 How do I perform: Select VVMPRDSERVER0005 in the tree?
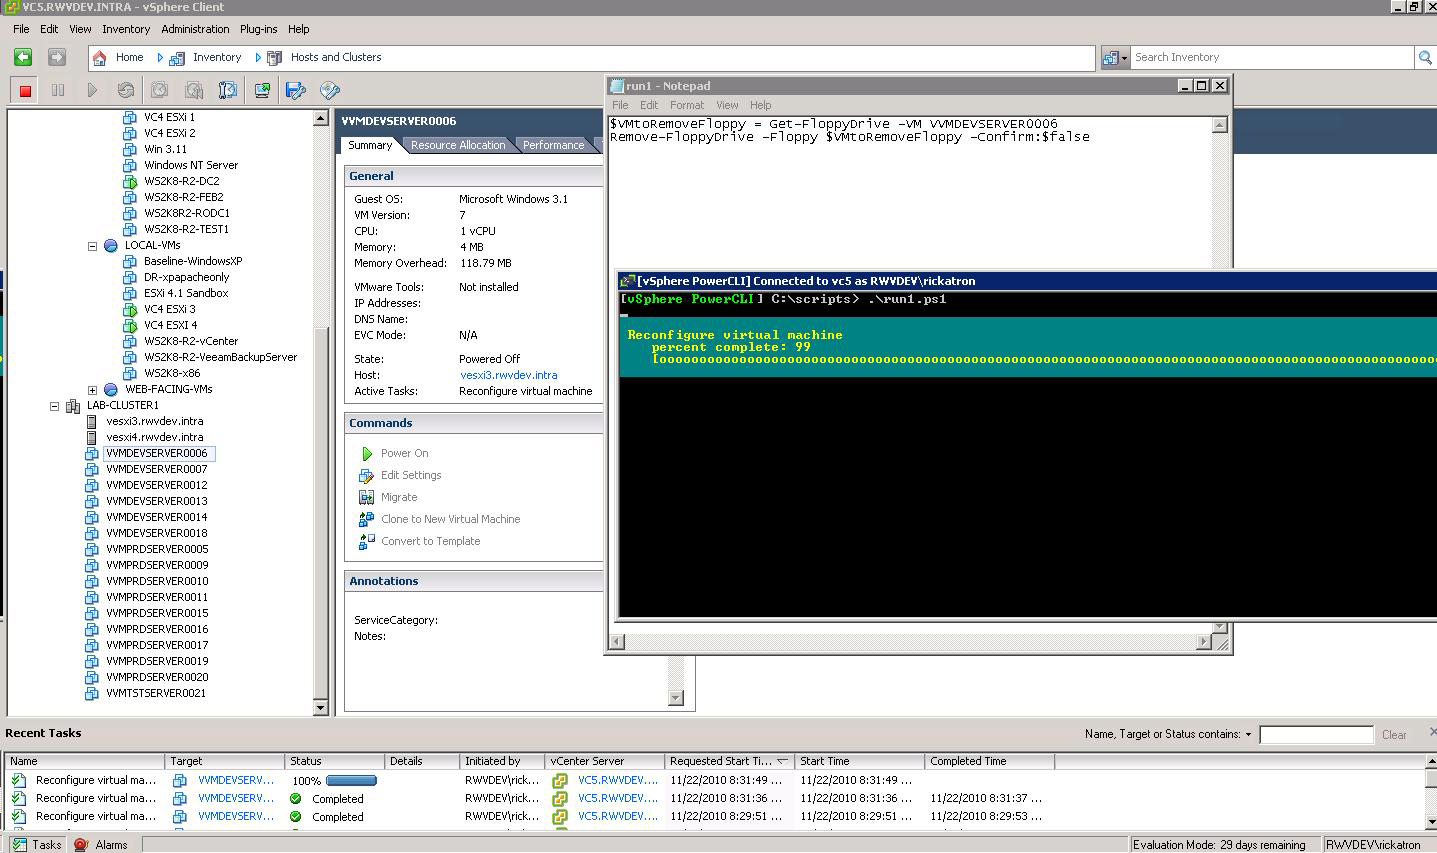point(157,549)
